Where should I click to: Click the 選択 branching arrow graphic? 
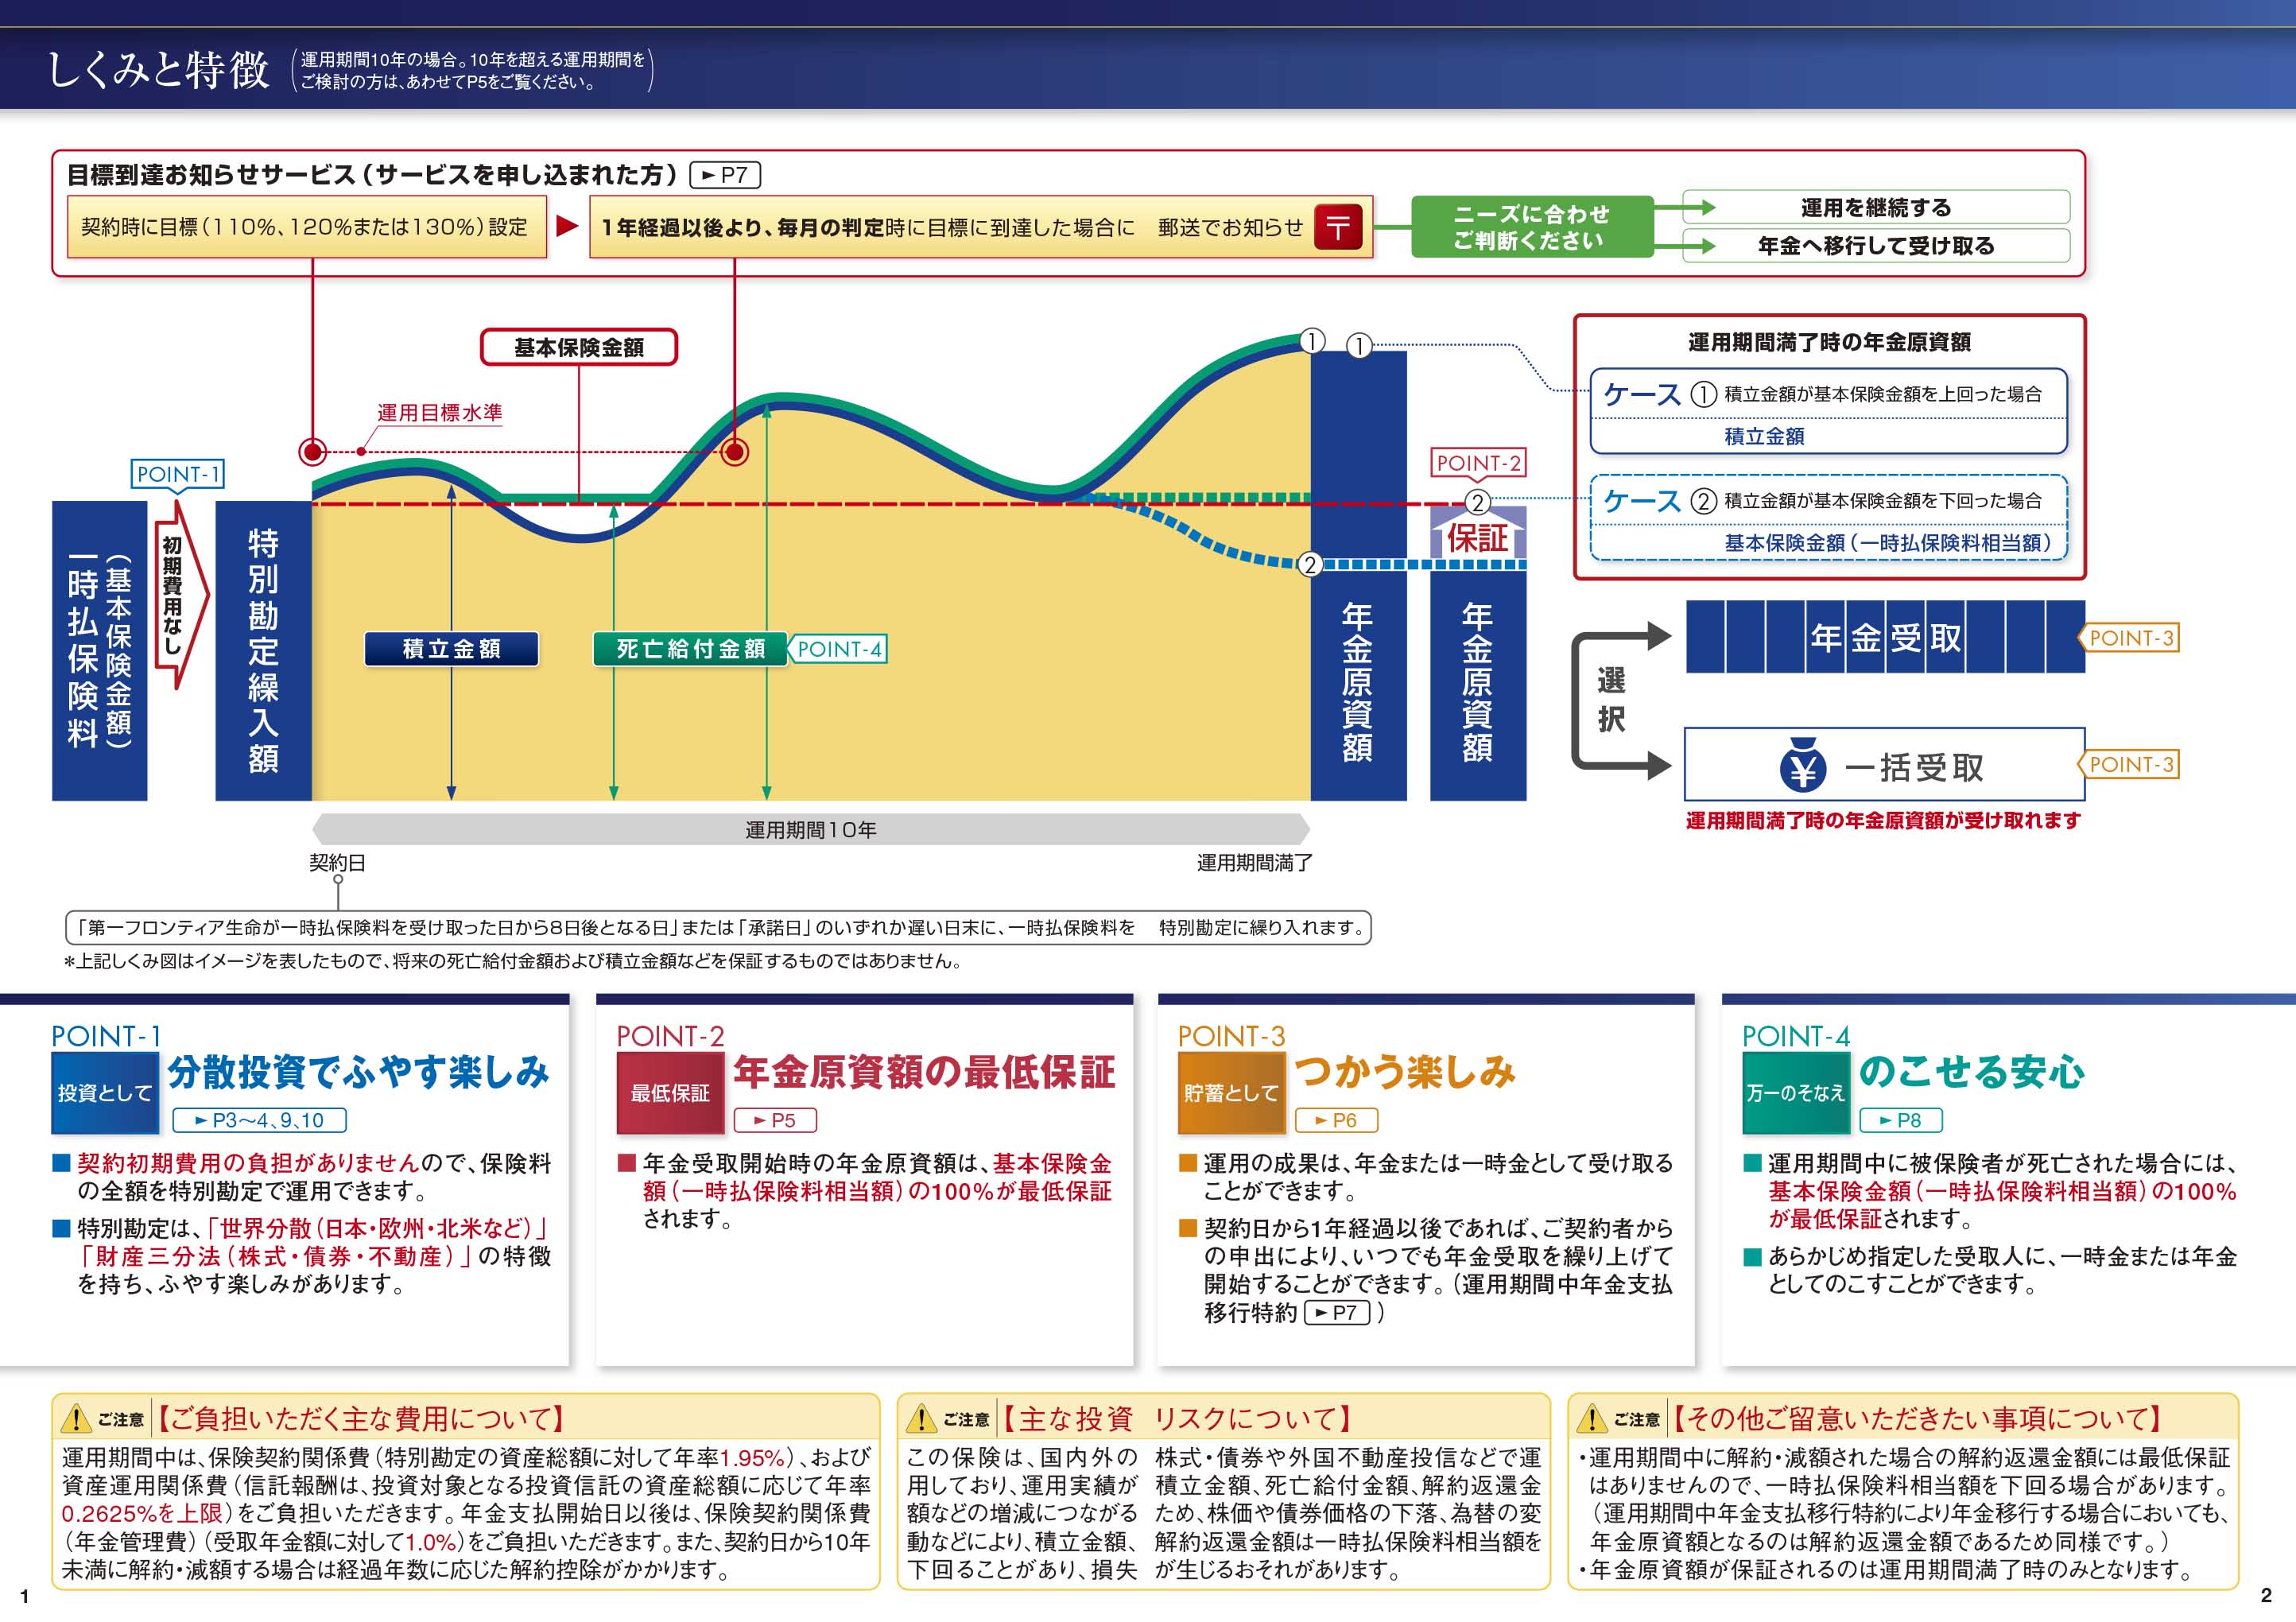coord(1620,701)
